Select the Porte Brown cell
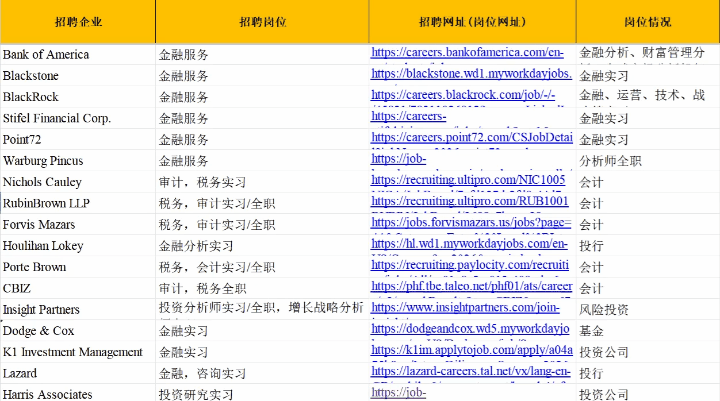The image size is (720, 401). [78, 267]
